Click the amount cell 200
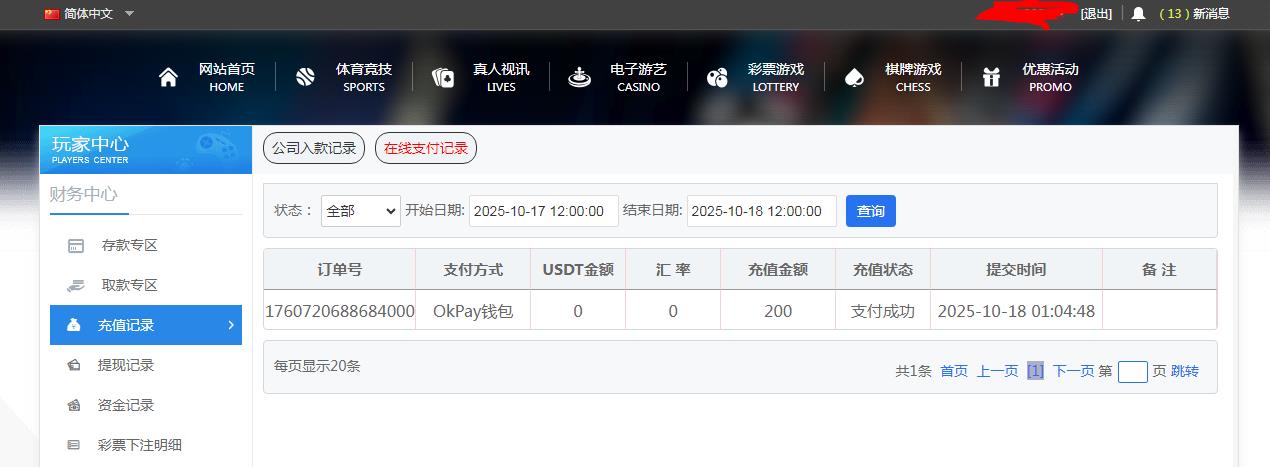The height and width of the screenshot is (467, 1270). (778, 311)
